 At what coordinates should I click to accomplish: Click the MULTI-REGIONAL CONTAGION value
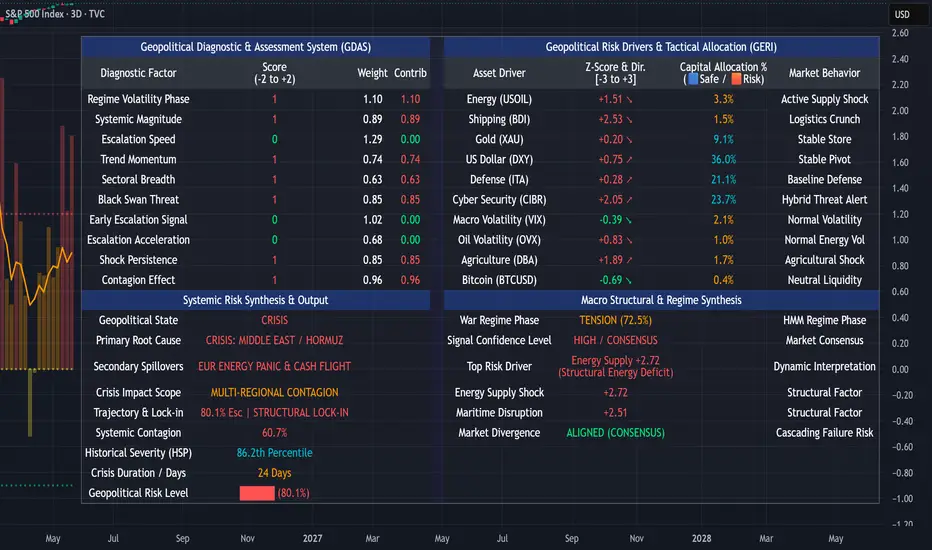[x=274, y=393]
